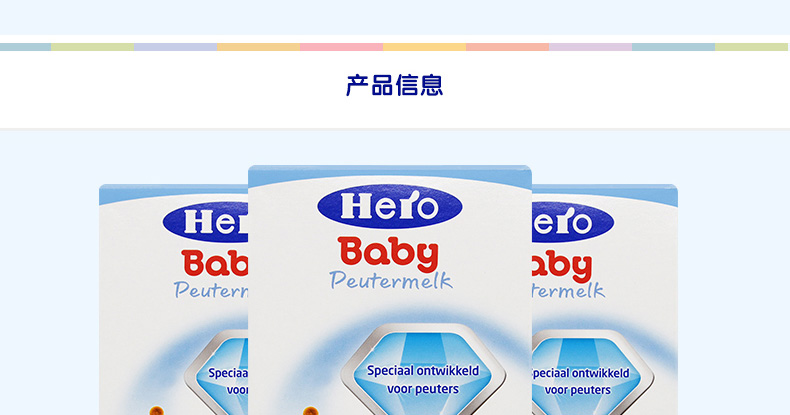This screenshot has width=790, height=415.
Task: Click the first green segment of color stripe
Action: (x=93, y=47)
